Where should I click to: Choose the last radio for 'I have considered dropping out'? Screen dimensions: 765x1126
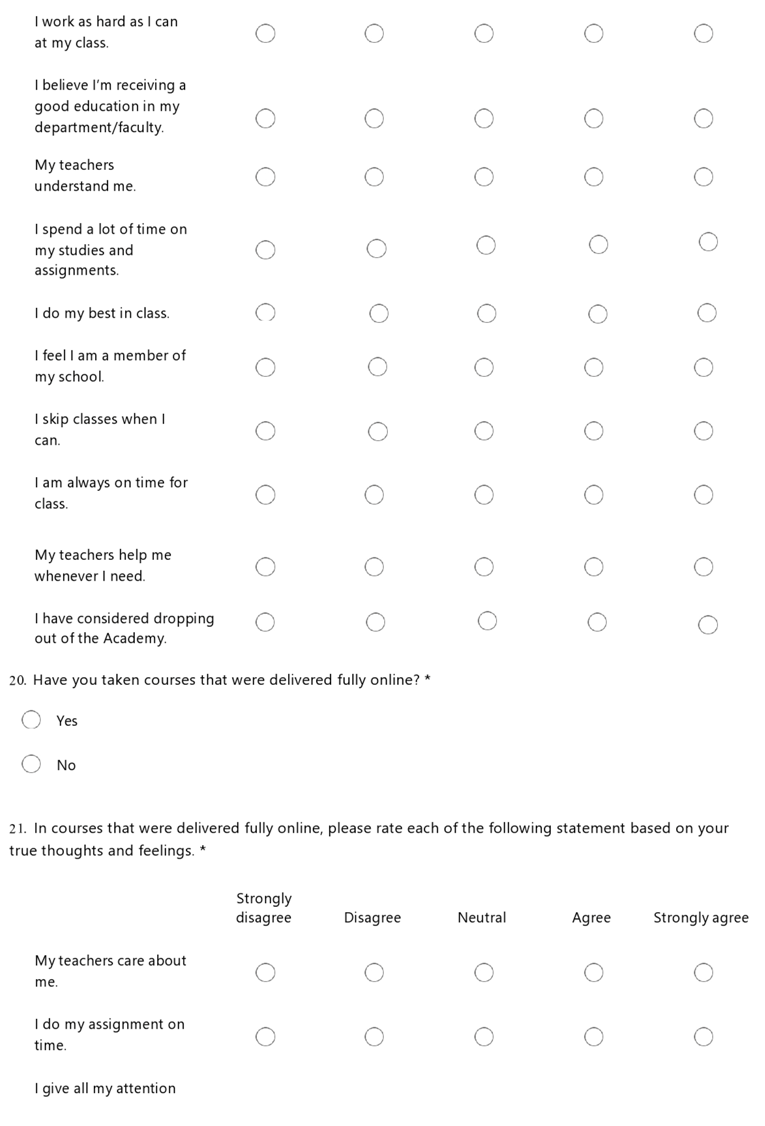point(708,625)
